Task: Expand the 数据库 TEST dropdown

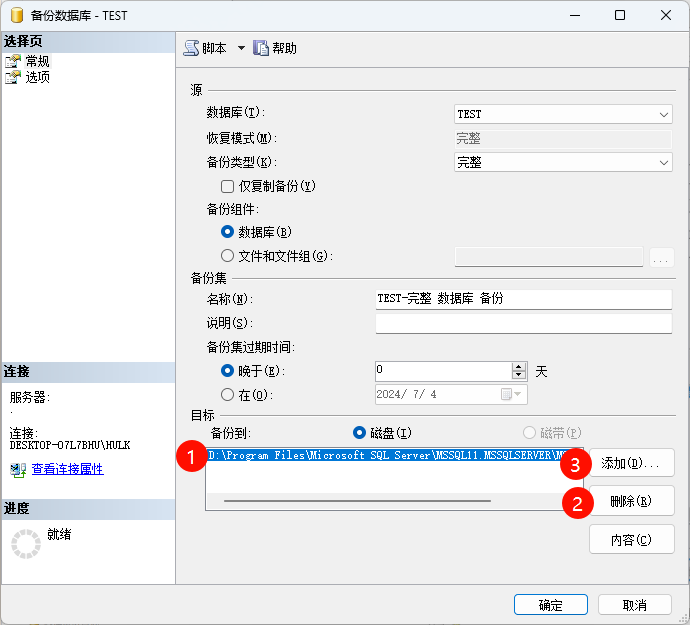Action: pyautogui.click(x=664, y=114)
